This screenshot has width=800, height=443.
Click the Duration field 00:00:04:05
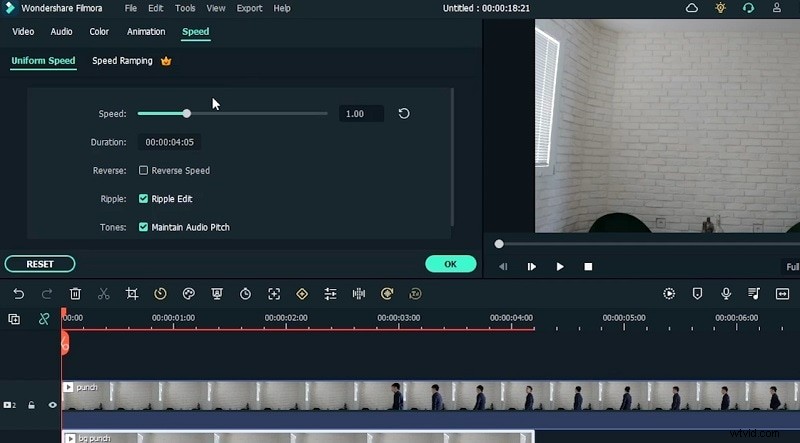[x=169, y=142]
